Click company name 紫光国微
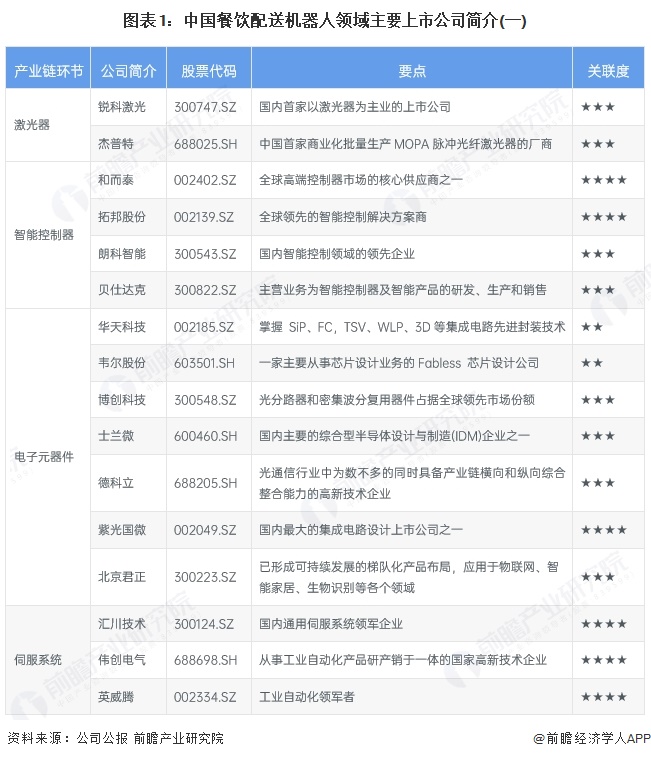 (122, 530)
